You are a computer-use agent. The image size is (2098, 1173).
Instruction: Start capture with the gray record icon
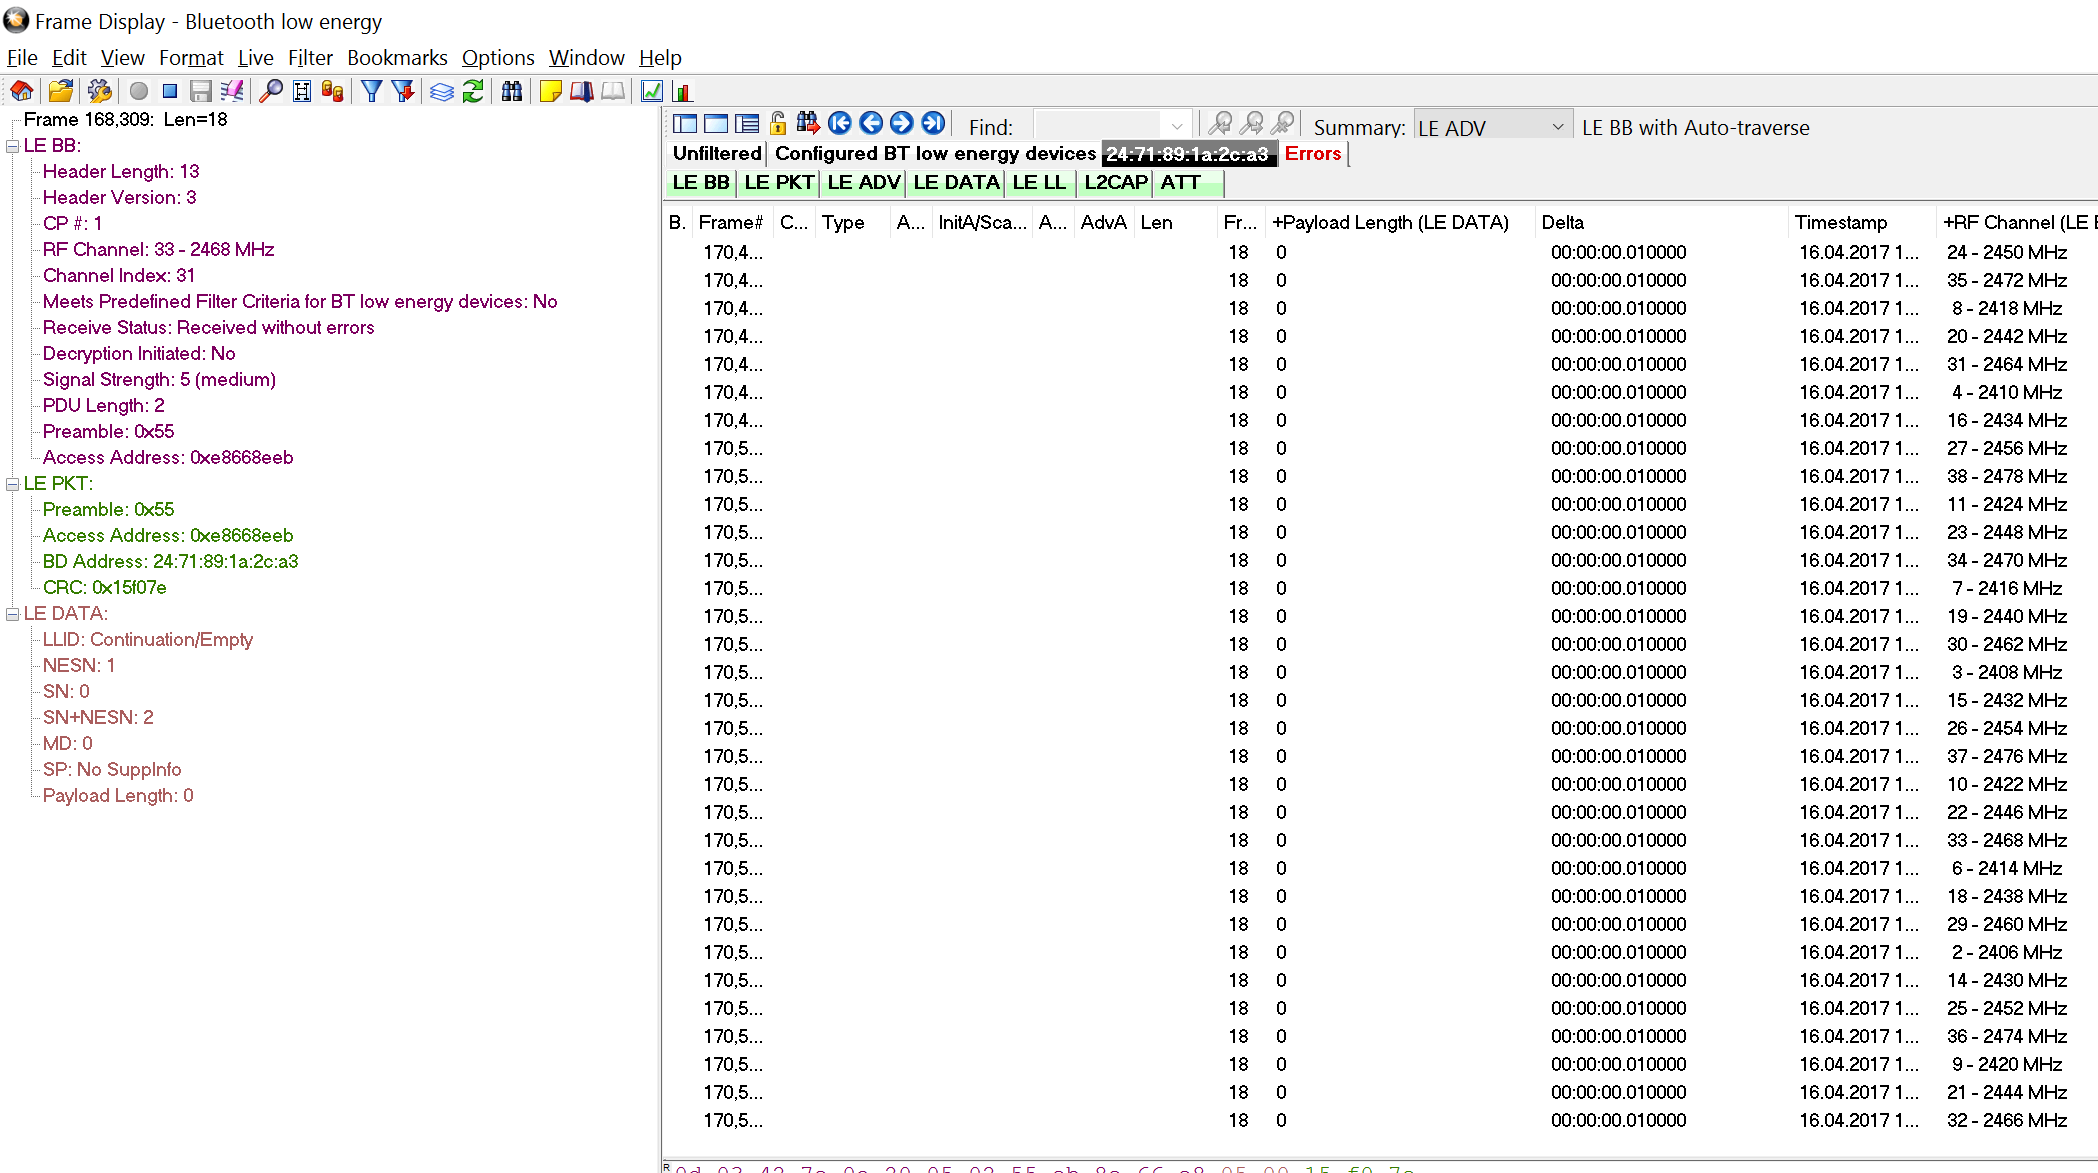[139, 92]
